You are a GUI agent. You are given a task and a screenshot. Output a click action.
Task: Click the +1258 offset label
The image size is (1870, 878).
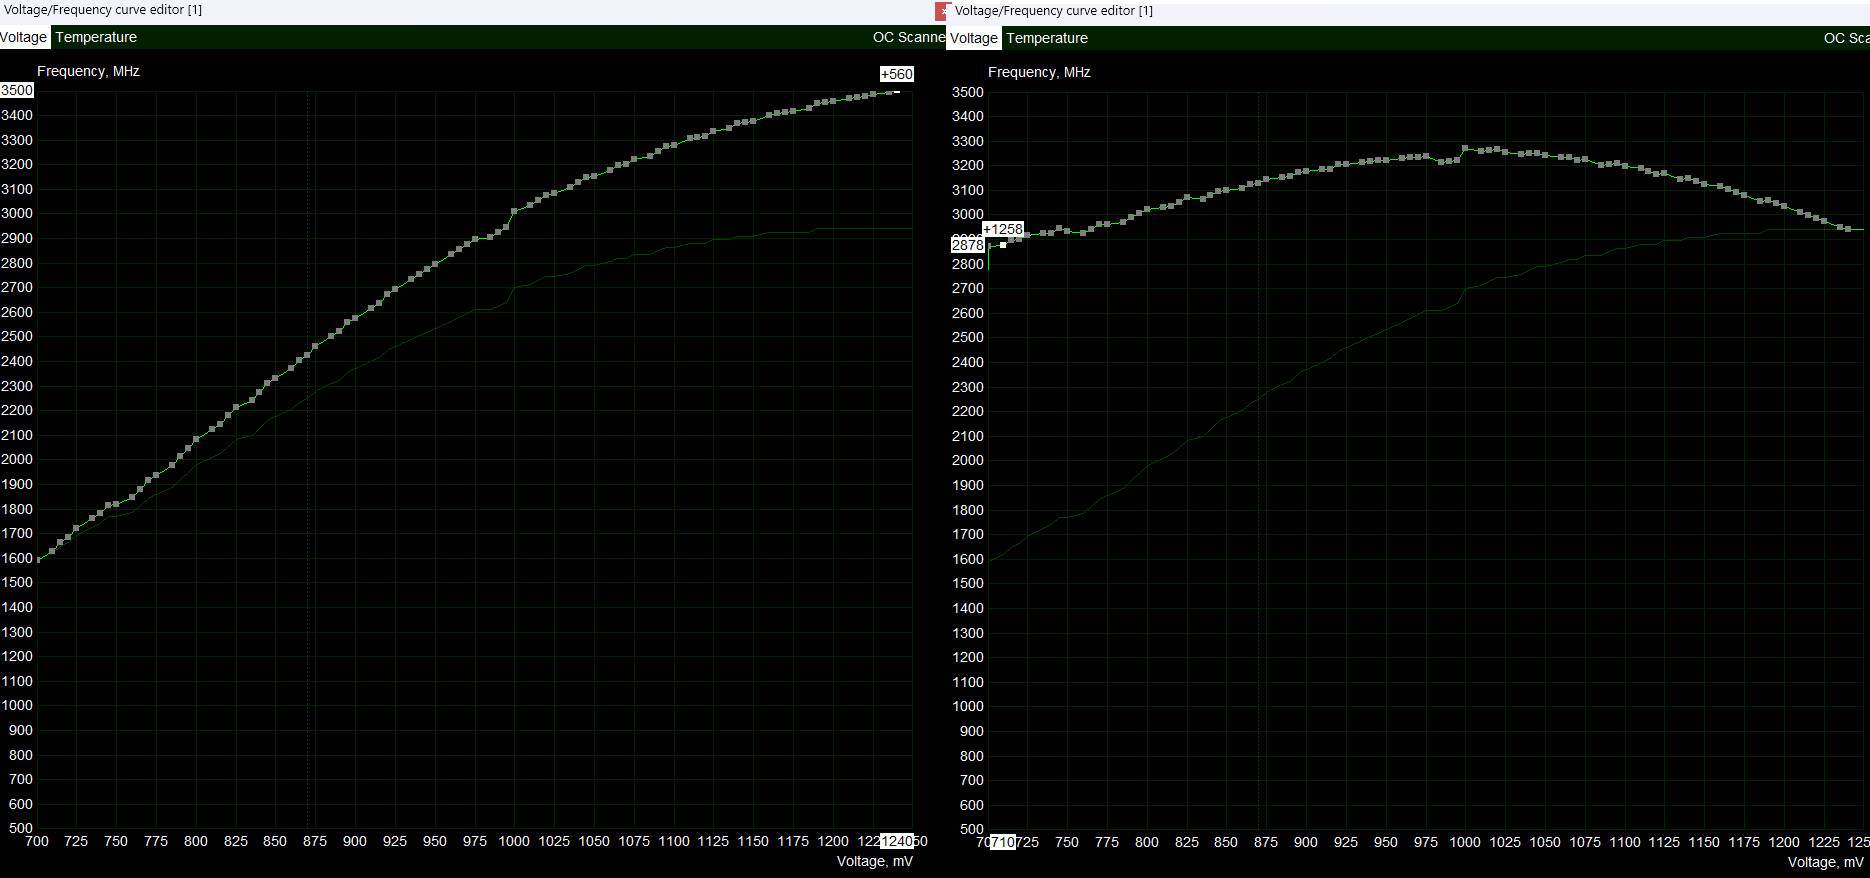pos(1003,229)
